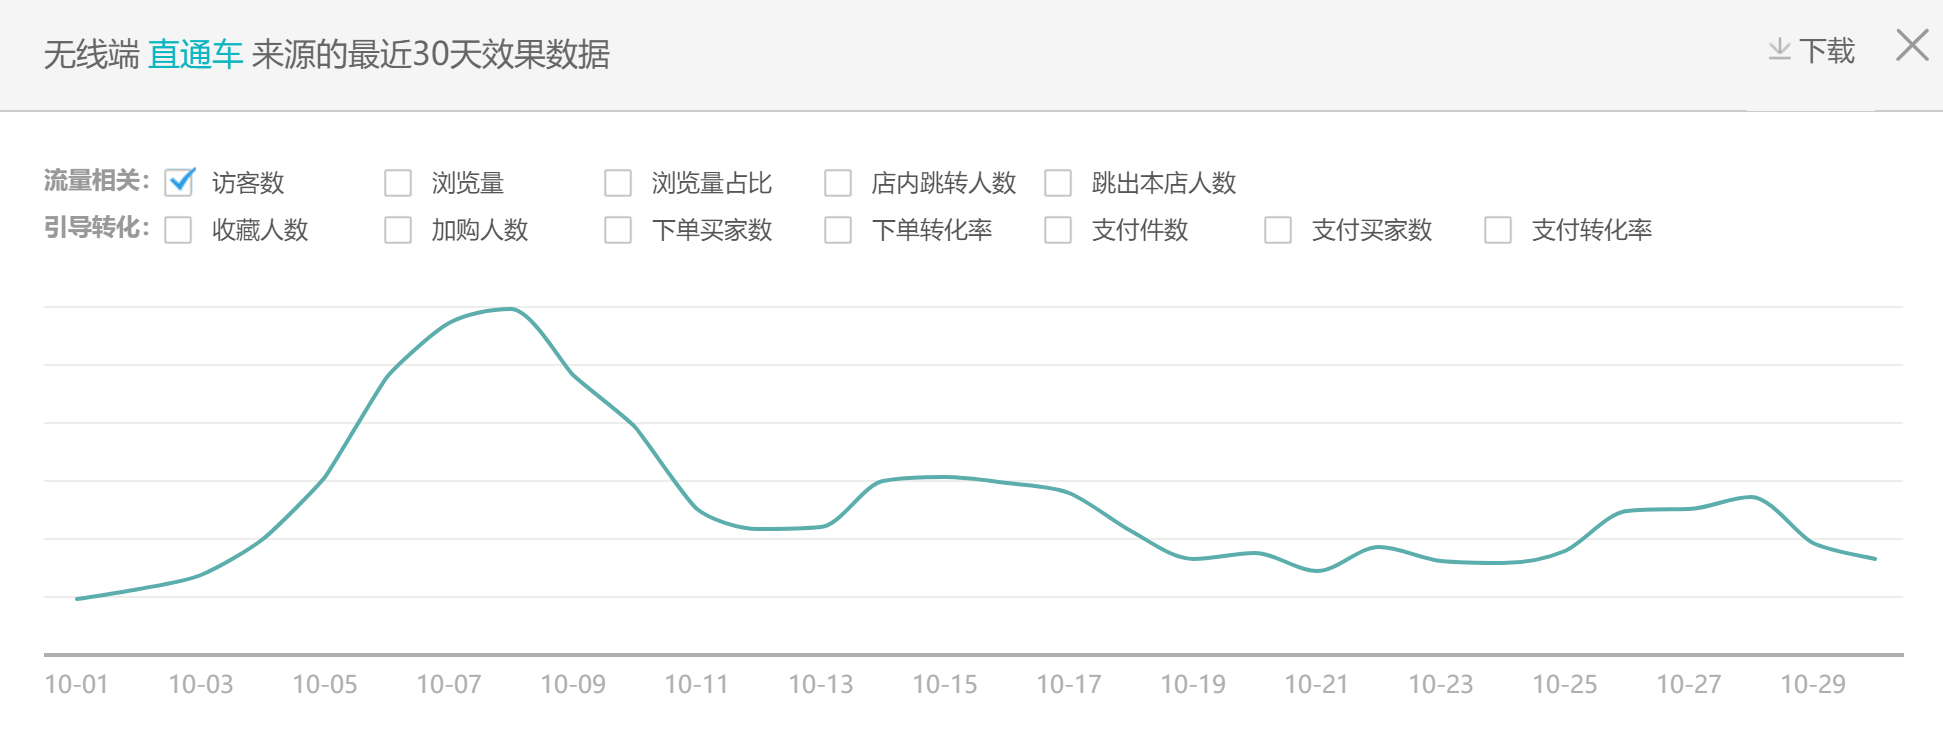Uncheck the 访客数 checkbox

pyautogui.click(x=179, y=182)
